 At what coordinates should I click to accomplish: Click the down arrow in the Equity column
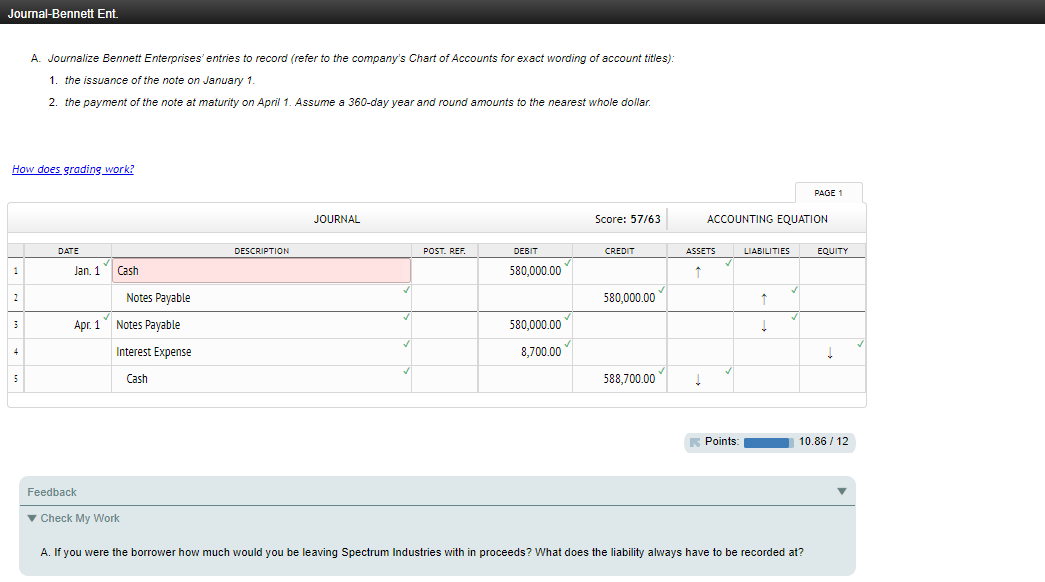coord(832,351)
